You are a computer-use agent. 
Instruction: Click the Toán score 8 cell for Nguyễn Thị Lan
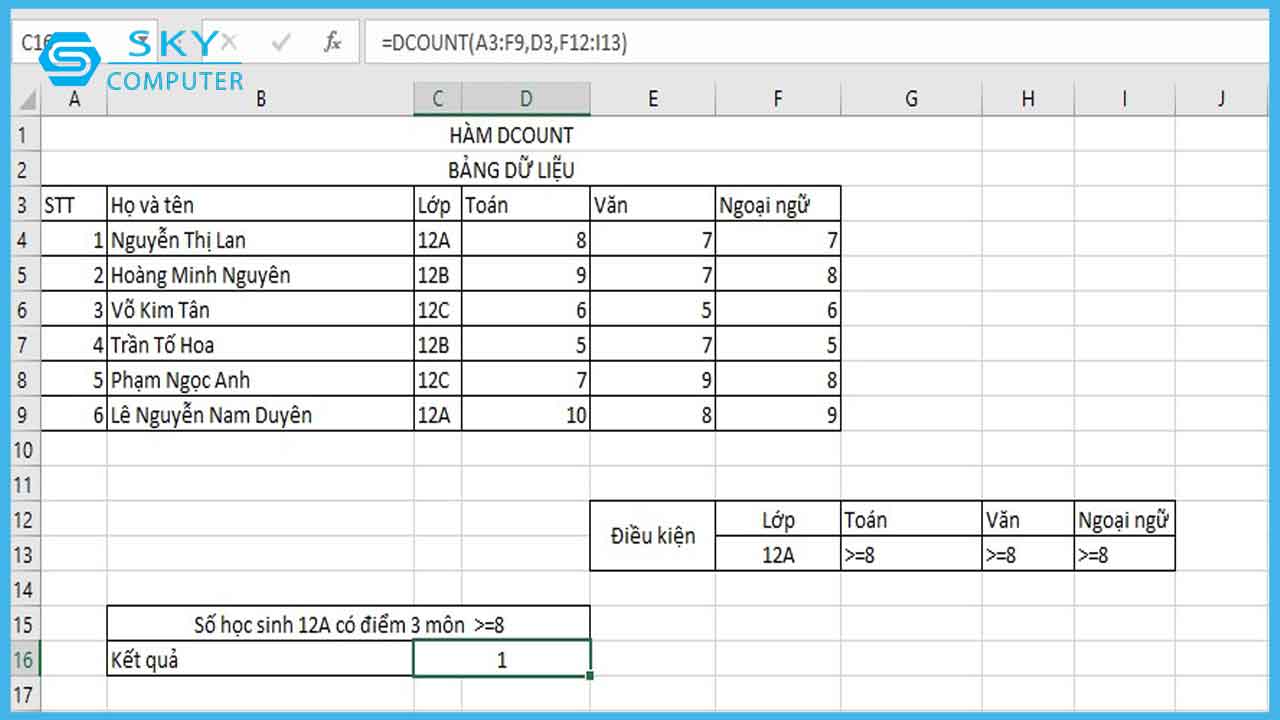526,239
